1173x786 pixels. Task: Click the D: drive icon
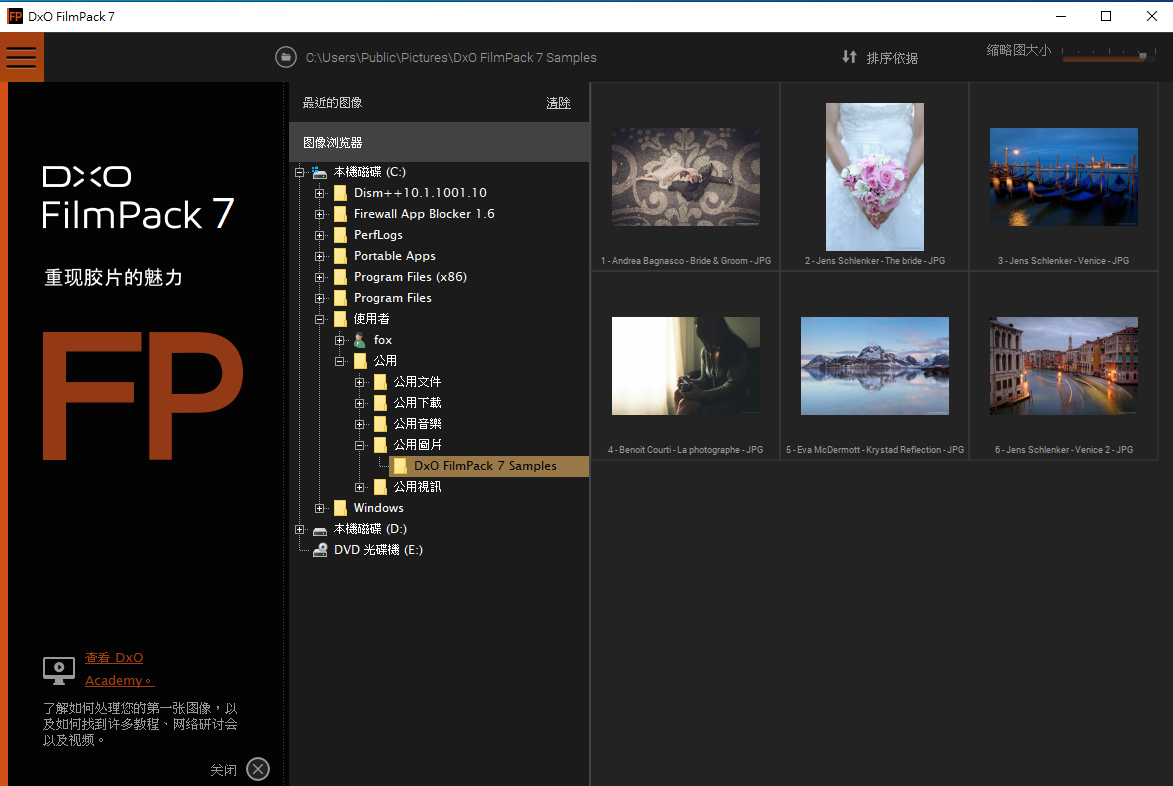point(319,529)
